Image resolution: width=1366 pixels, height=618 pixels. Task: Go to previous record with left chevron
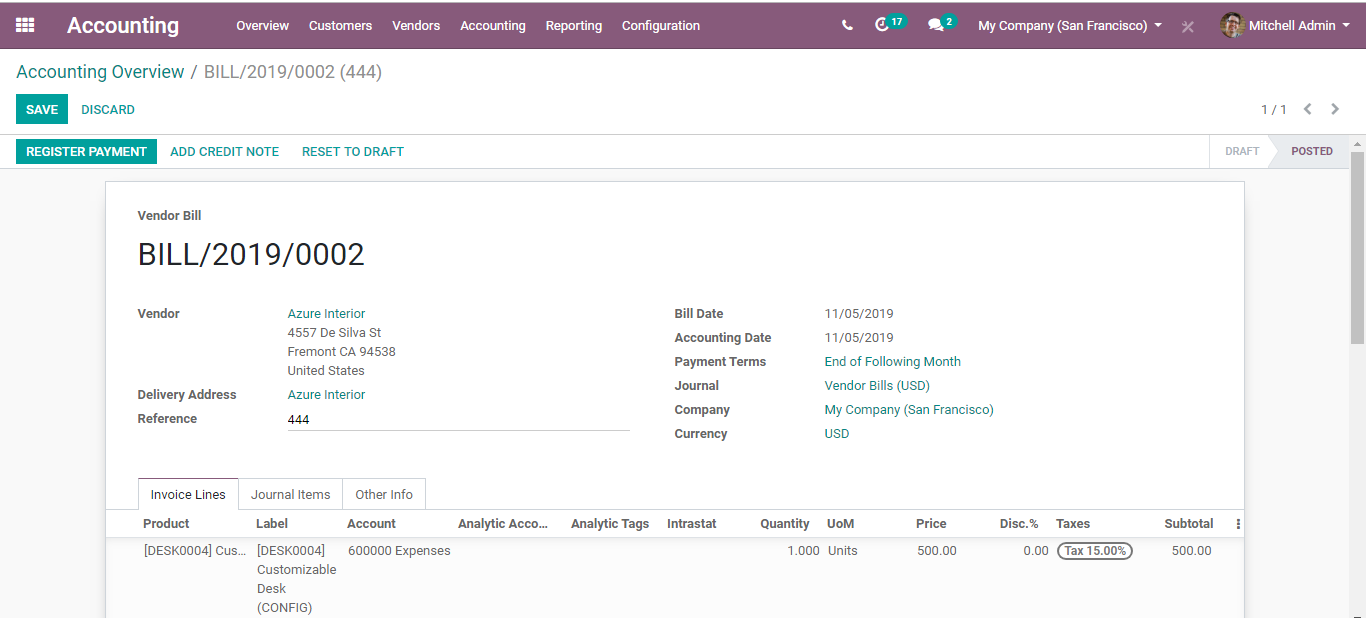click(x=1307, y=109)
